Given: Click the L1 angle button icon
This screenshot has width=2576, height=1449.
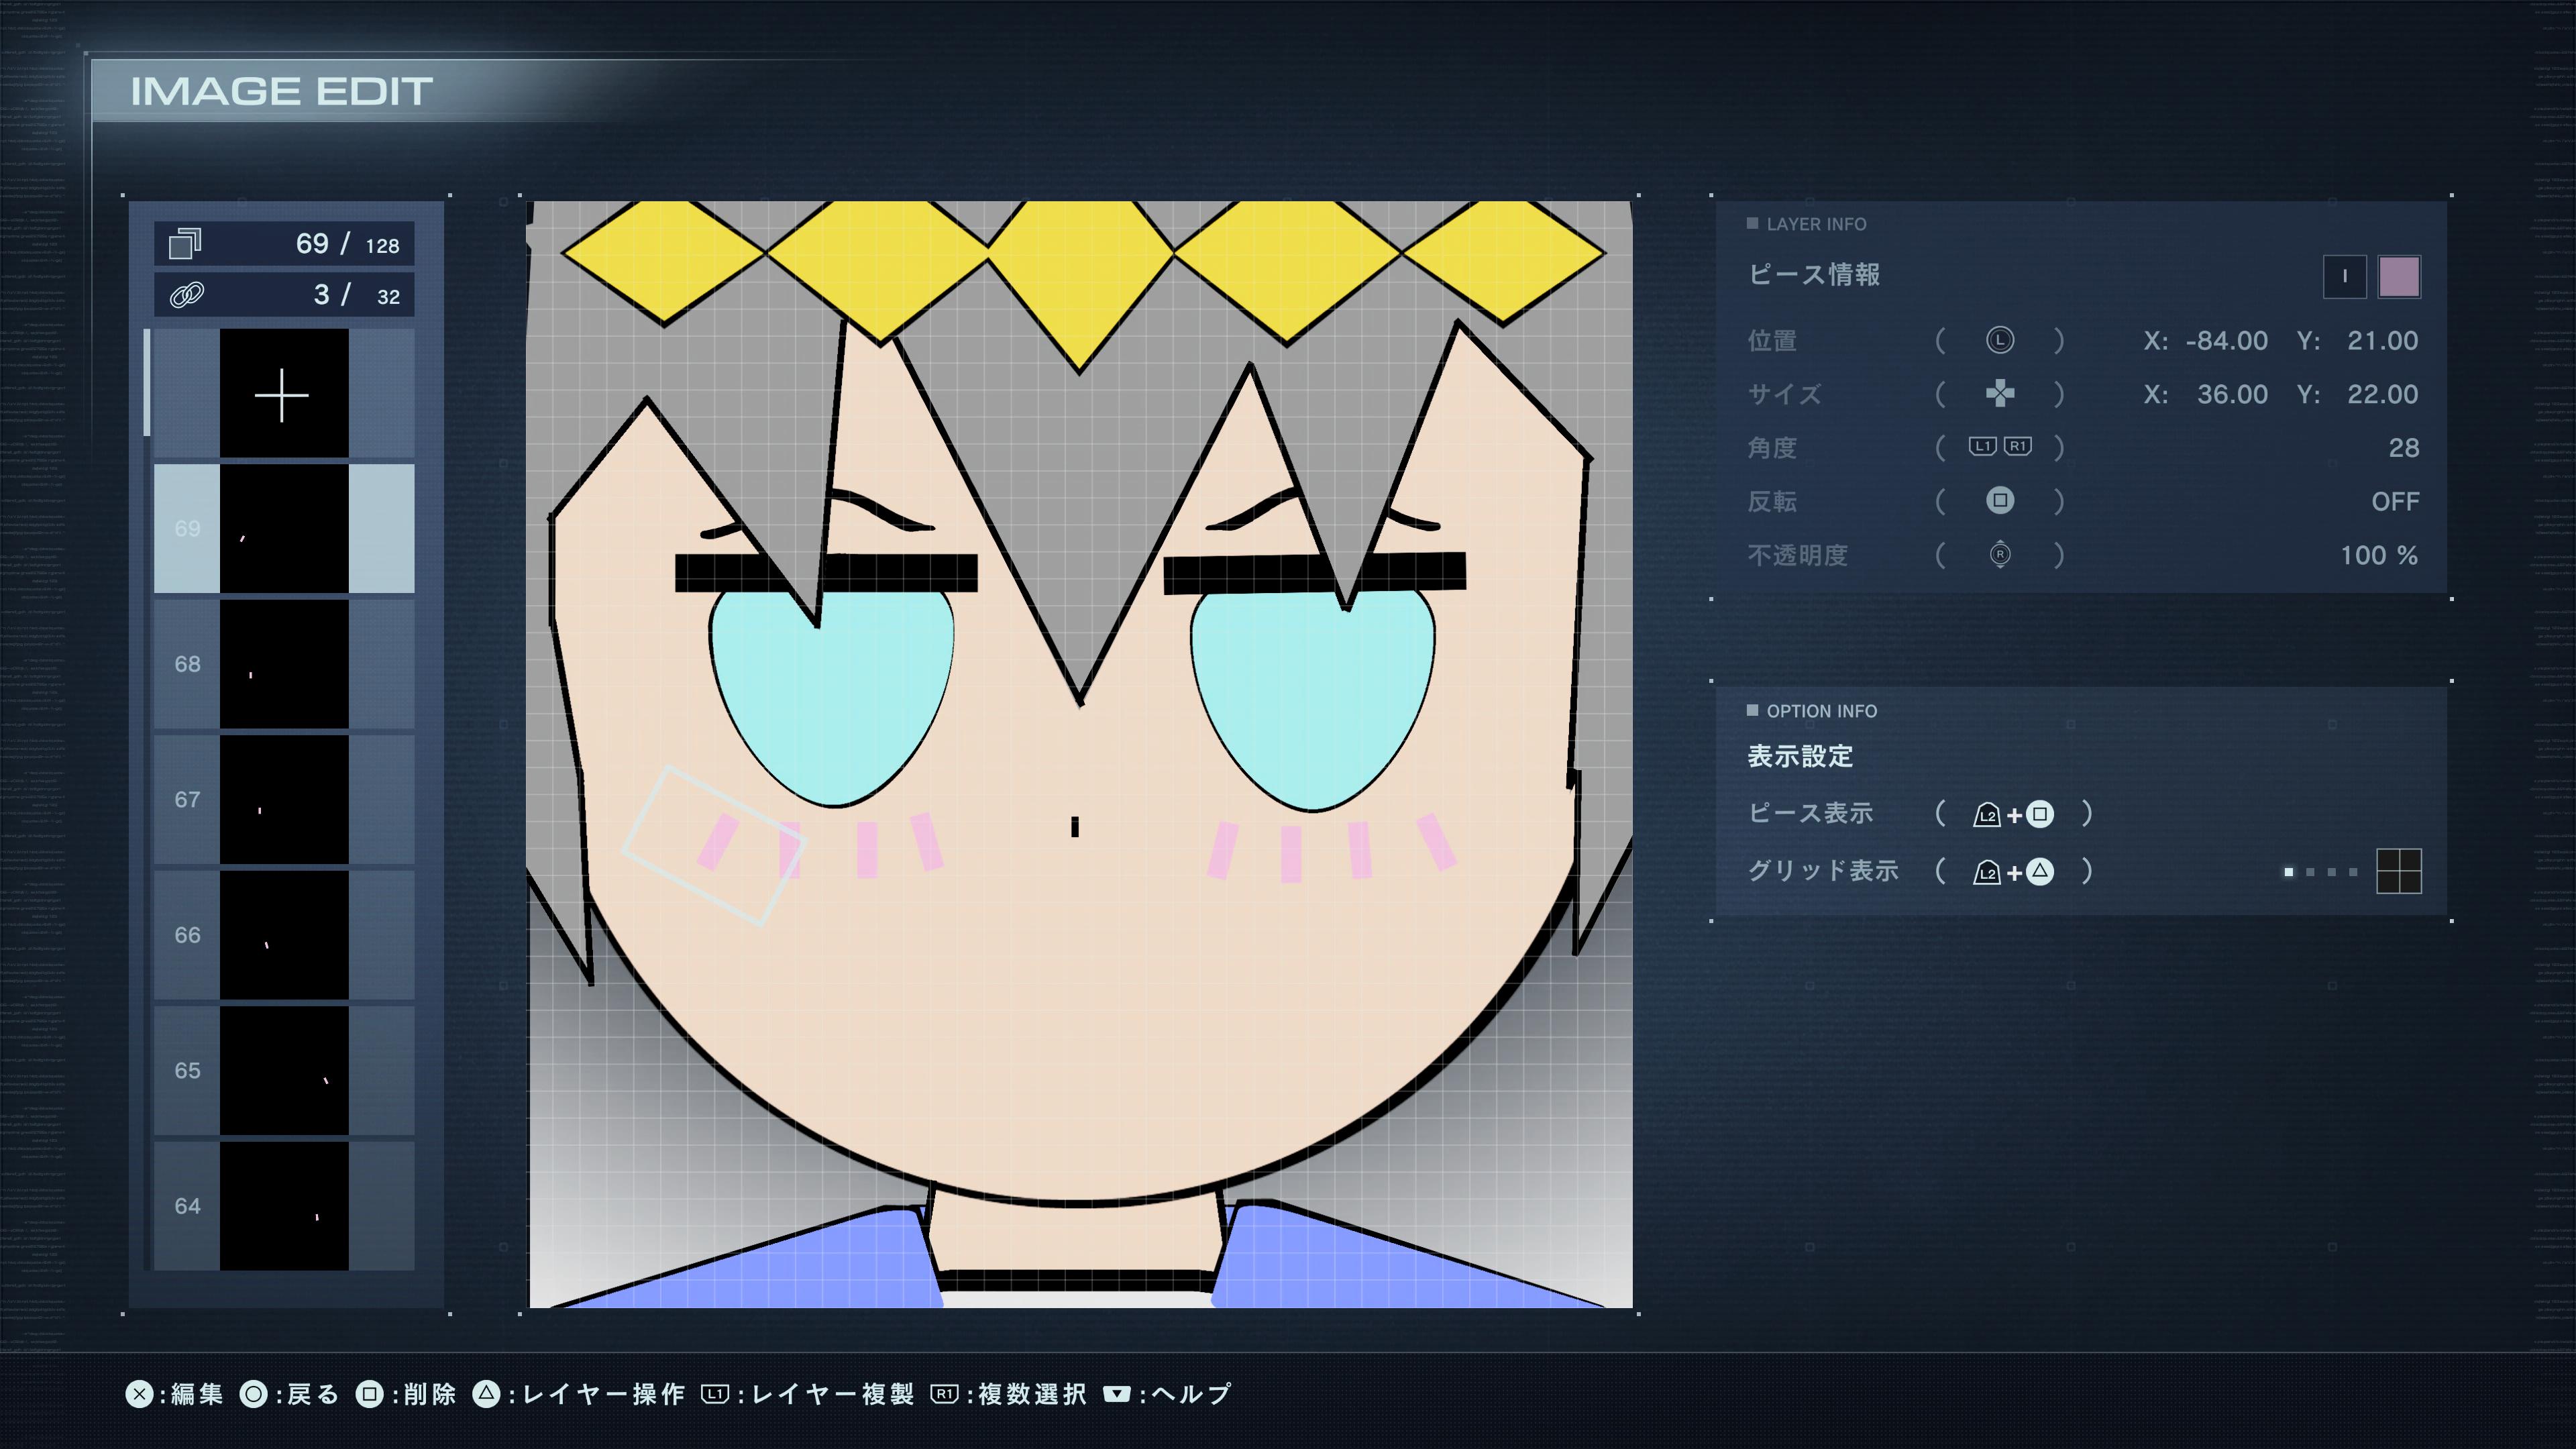Looking at the screenshot, I should (1982, 447).
